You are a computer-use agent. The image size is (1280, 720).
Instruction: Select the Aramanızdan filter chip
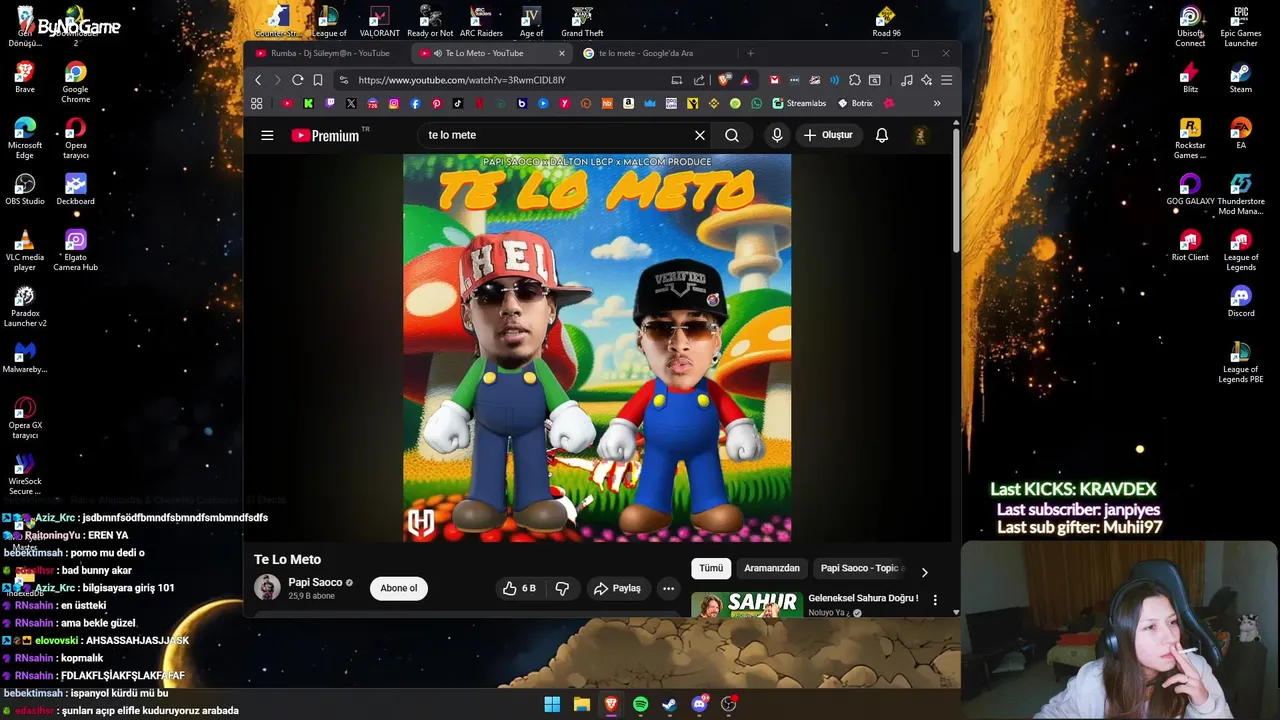pos(772,568)
